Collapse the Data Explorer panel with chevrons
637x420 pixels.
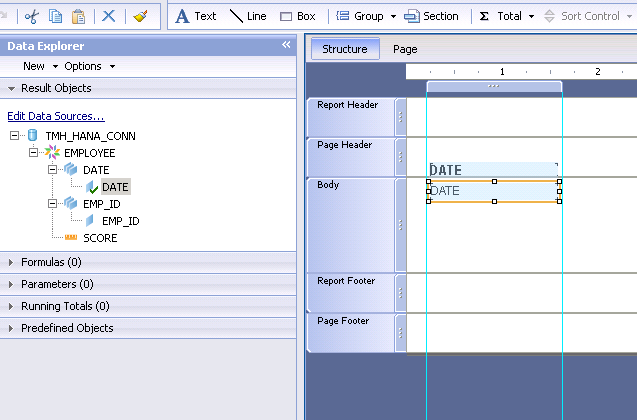click(286, 45)
